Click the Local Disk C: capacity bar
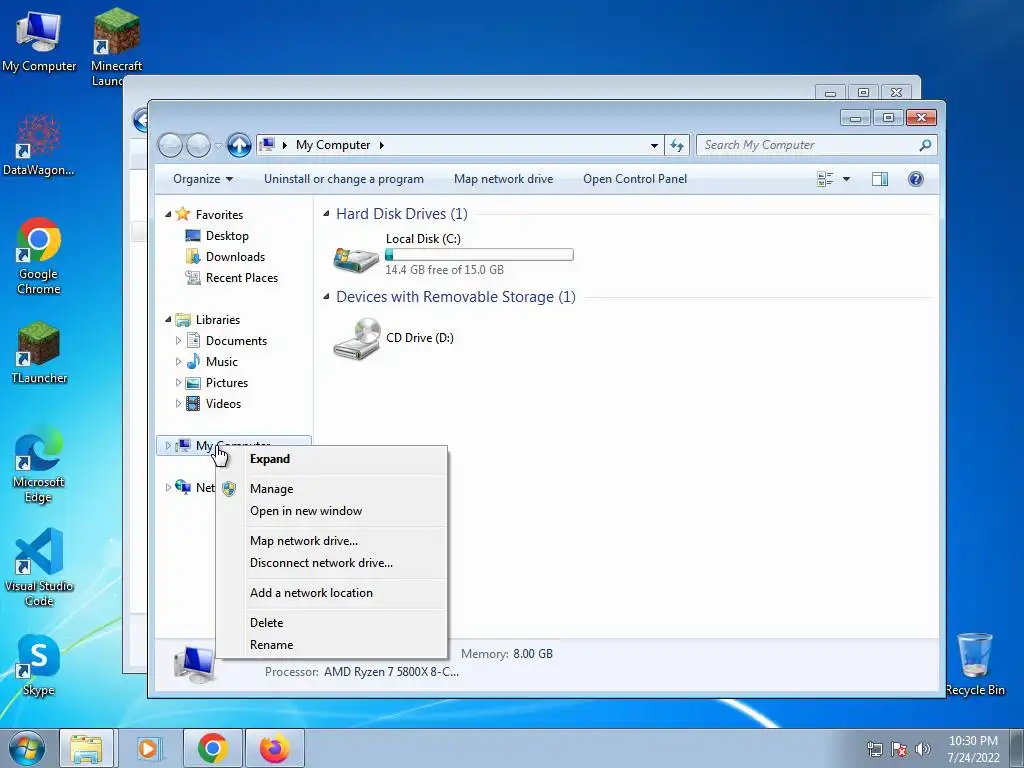 pos(479,255)
